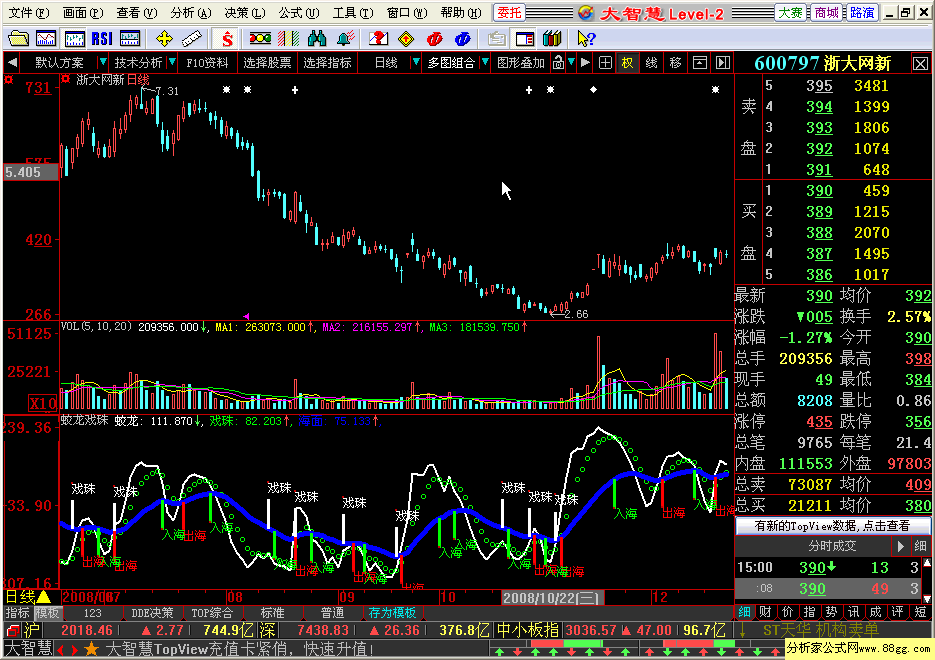Viewport: 935px width, 660px height.
Task: Expand the 日线 period dropdown arrow
Action: [416, 62]
